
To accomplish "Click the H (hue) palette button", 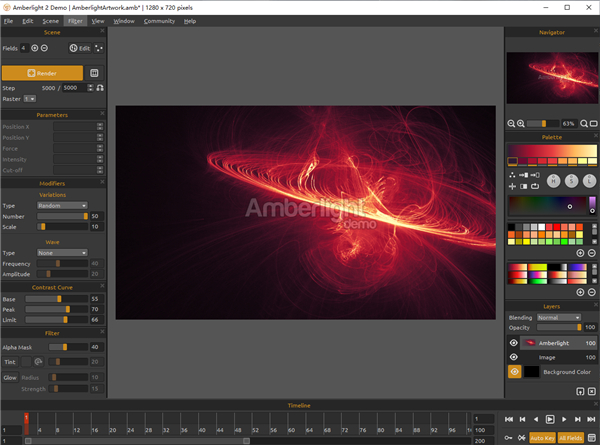I will tap(553, 181).
